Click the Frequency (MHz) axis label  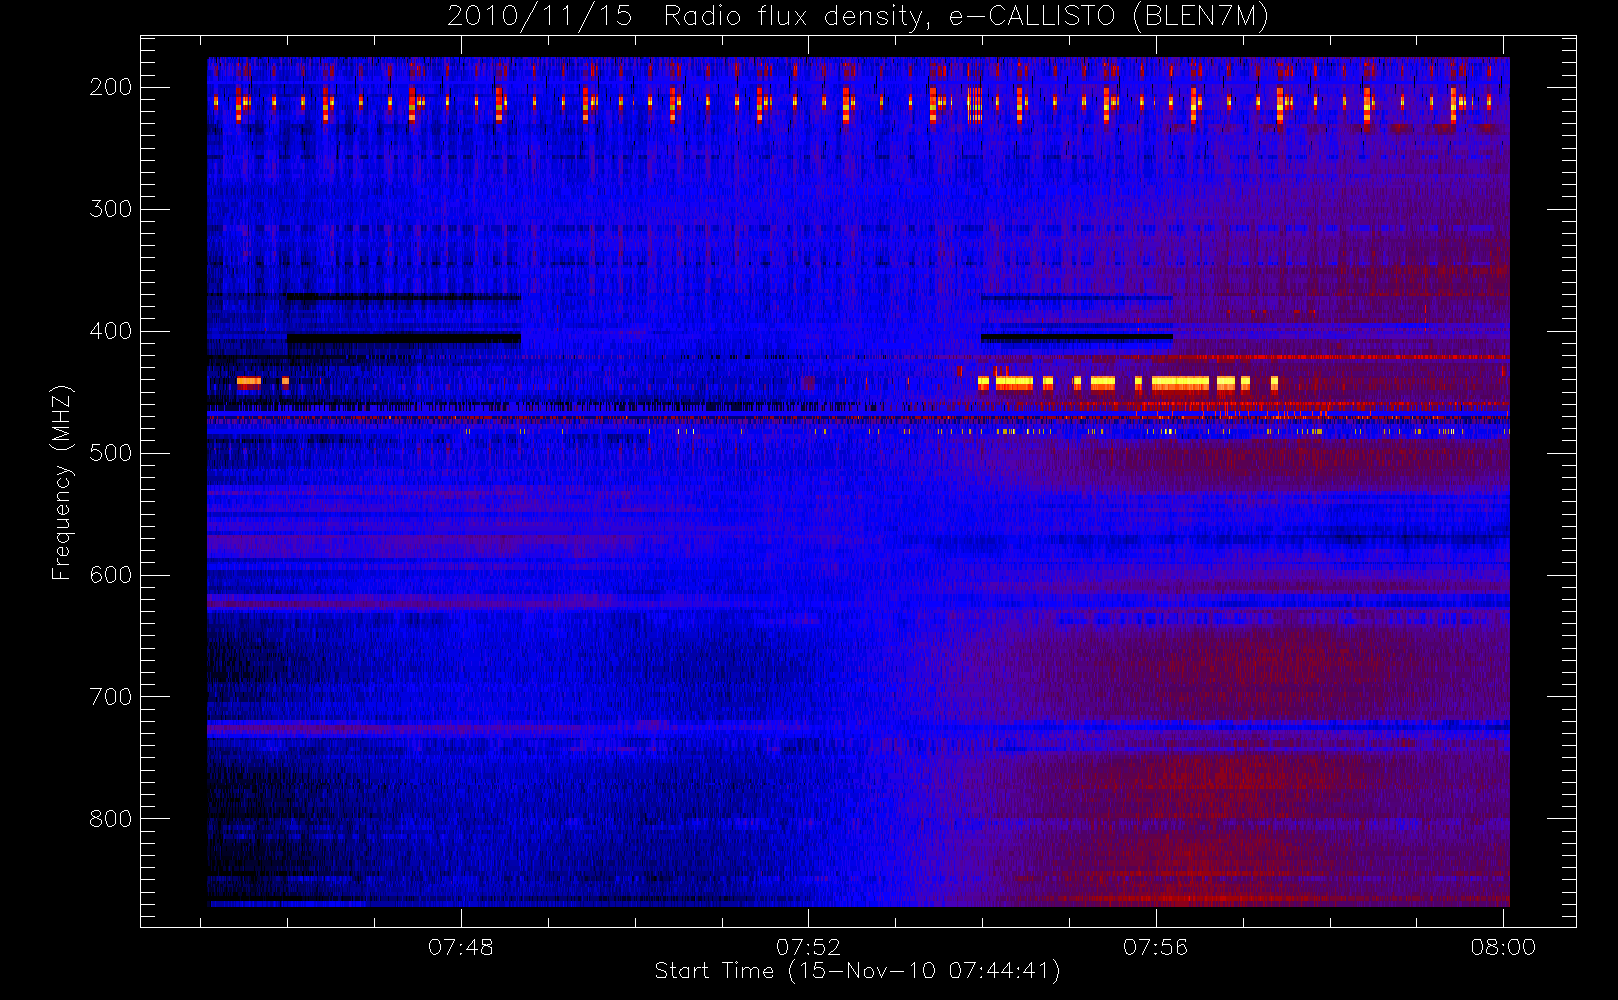(x=62, y=482)
